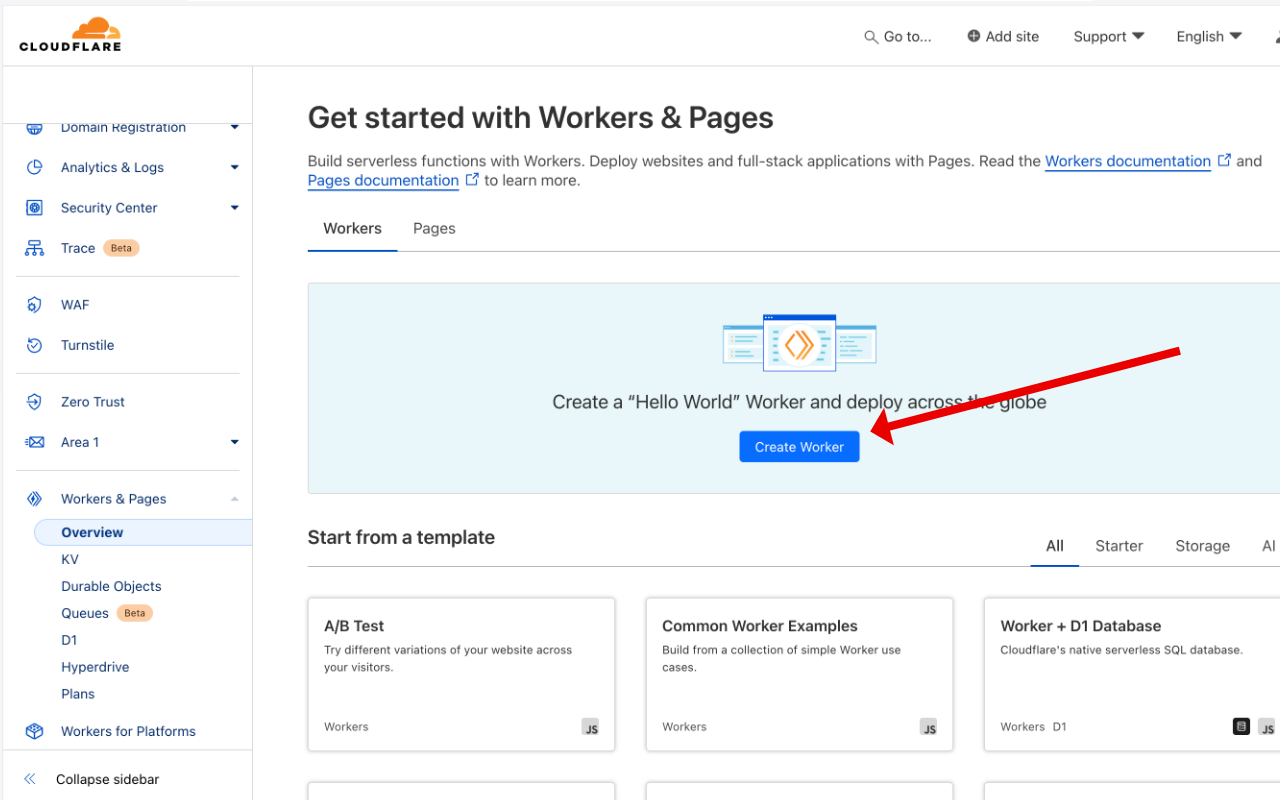Viewport: 1280px width, 800px height.
Task: Click the external link icon after Workers documentation
Action: pyautogui.click(x=1224, y=160)
